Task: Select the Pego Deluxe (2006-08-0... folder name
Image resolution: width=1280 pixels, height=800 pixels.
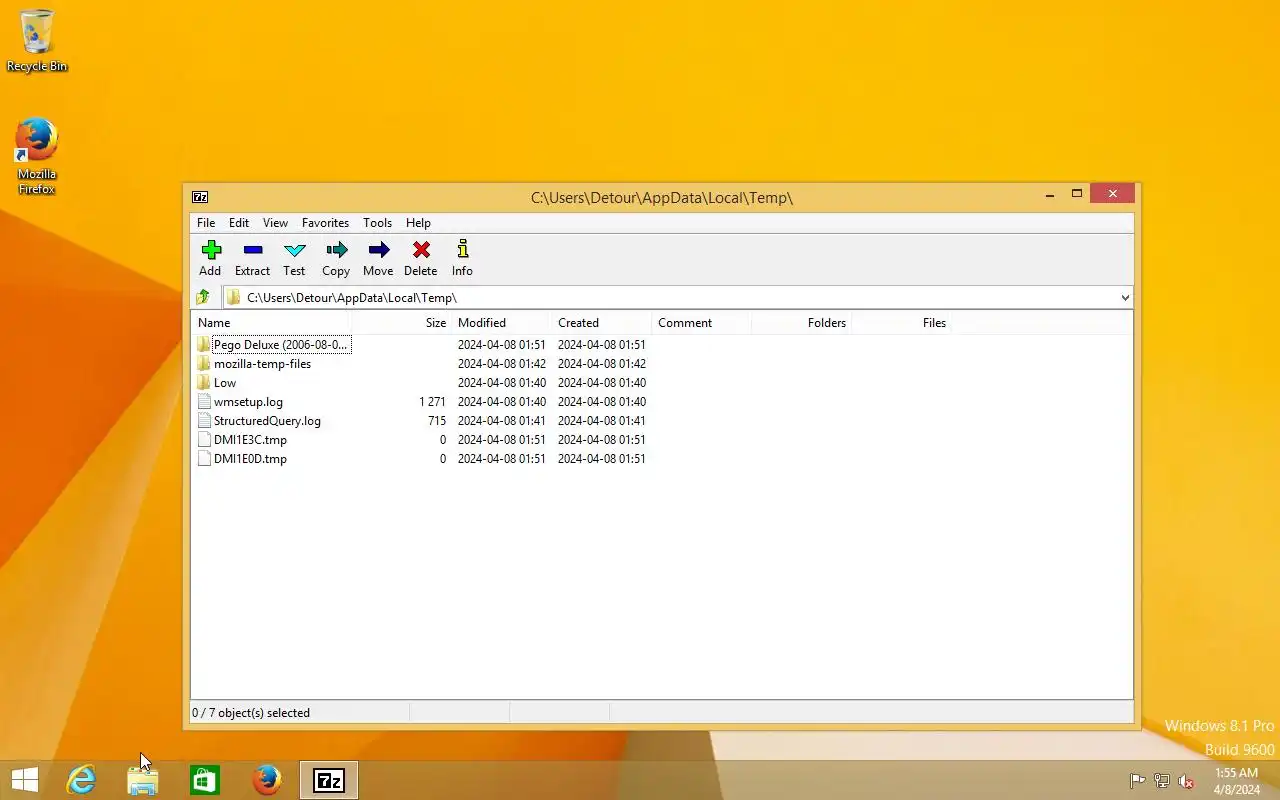Action: tap(281, 345)
